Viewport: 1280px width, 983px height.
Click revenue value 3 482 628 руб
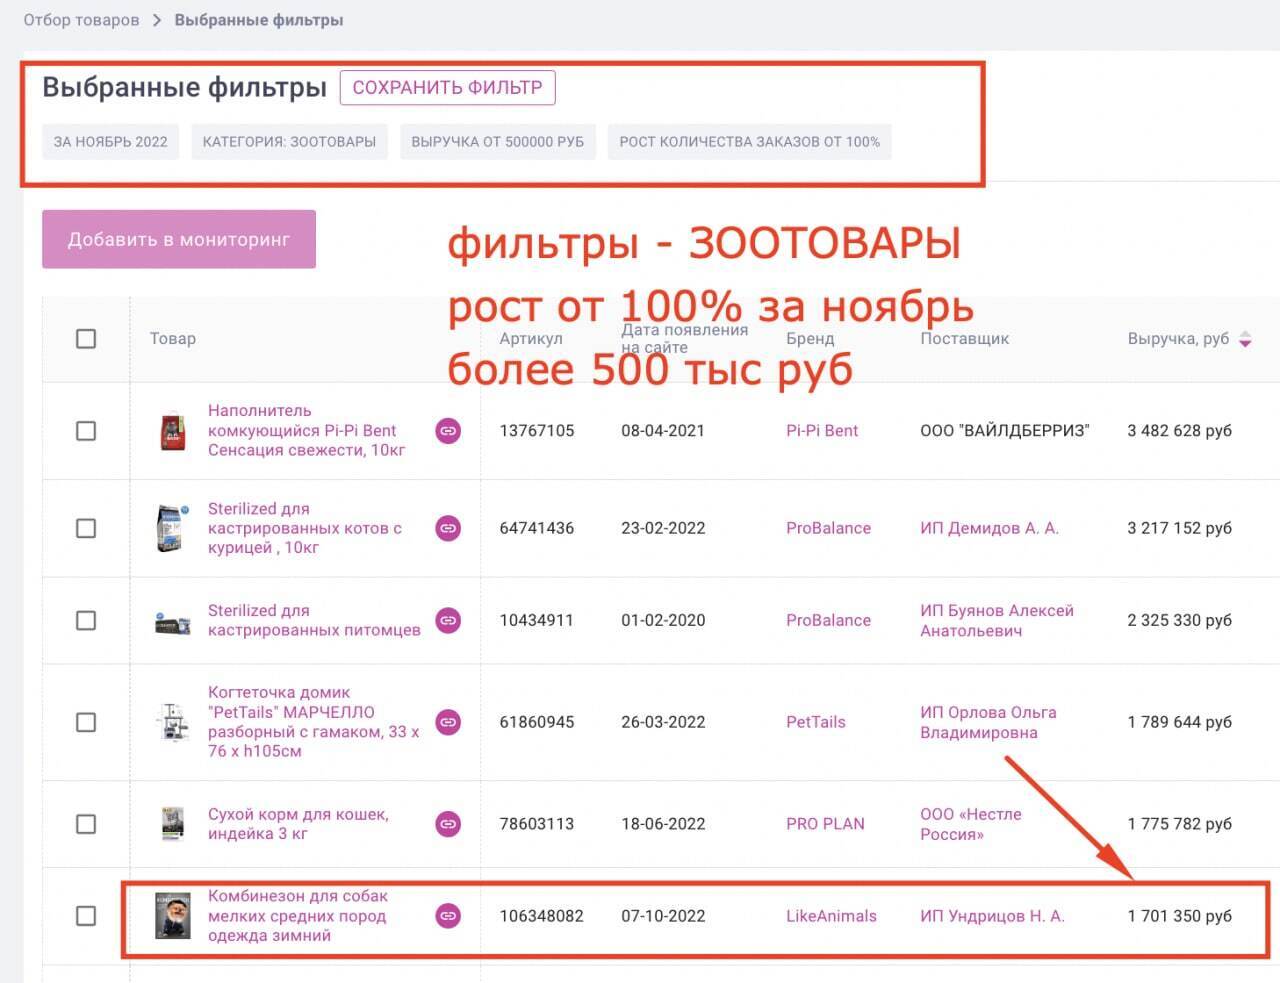(x=1180, y=431)
